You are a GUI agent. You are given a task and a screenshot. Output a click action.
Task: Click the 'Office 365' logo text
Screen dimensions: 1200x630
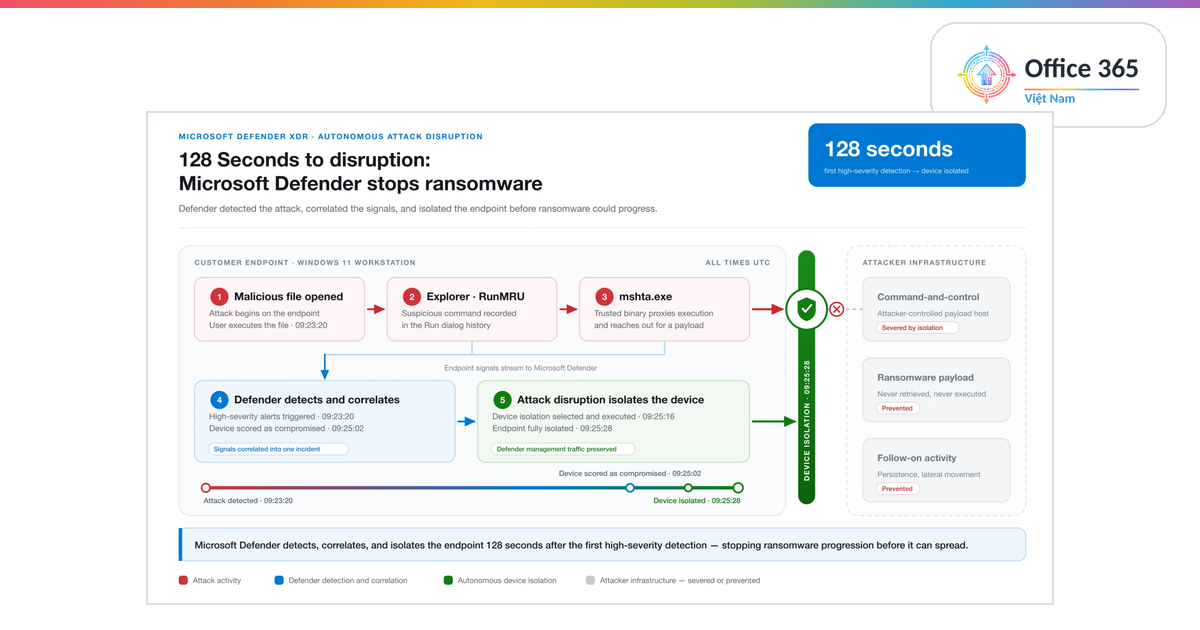(1081, 68)
